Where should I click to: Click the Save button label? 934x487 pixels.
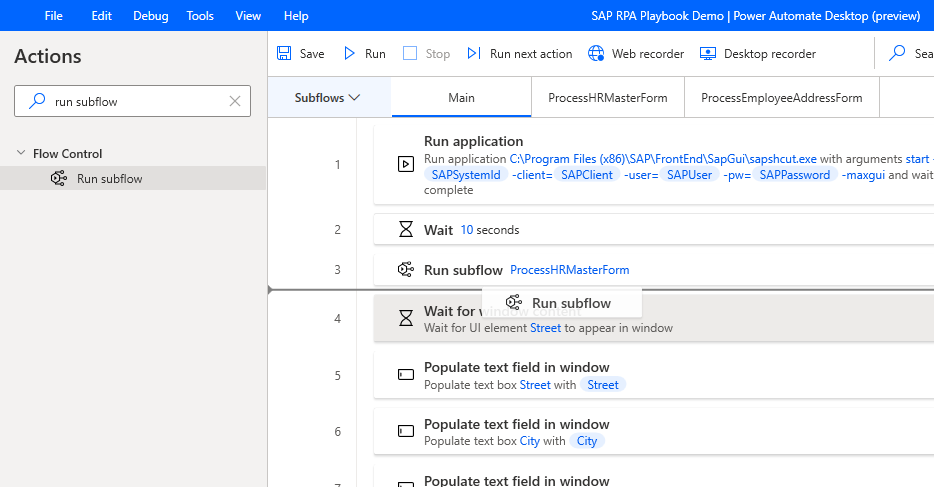click(x=312, y=54)
